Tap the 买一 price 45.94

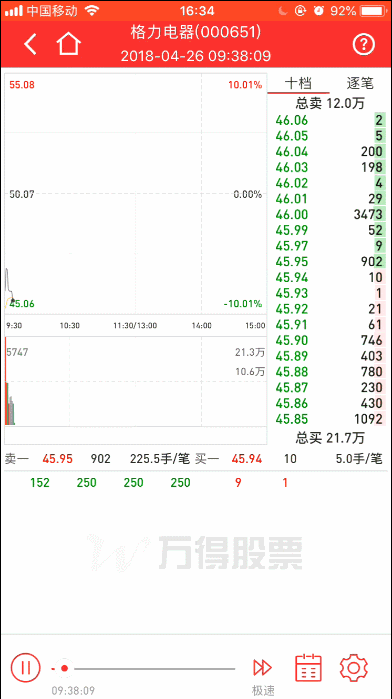(247, 459)
